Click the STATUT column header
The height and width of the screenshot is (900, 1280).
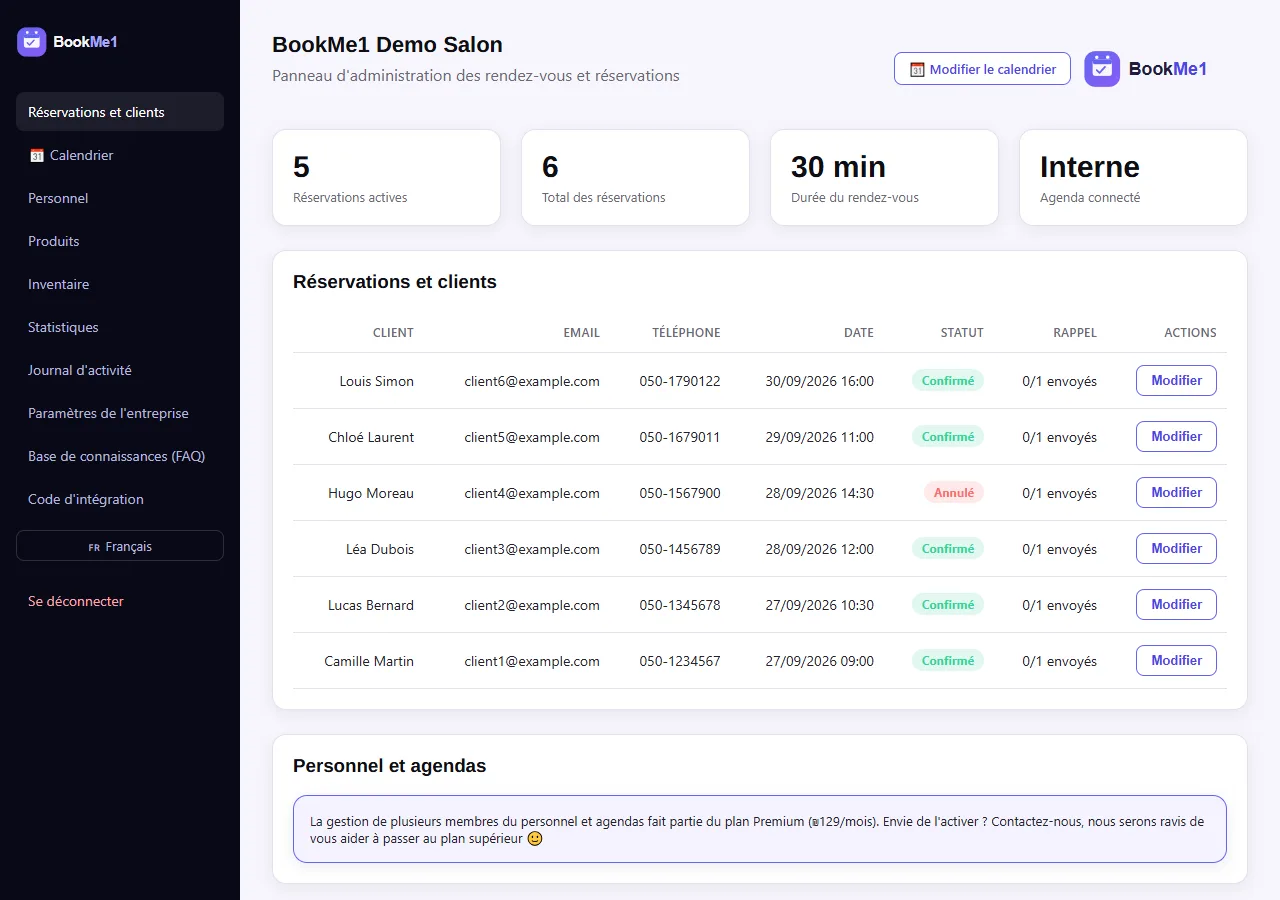962,333
